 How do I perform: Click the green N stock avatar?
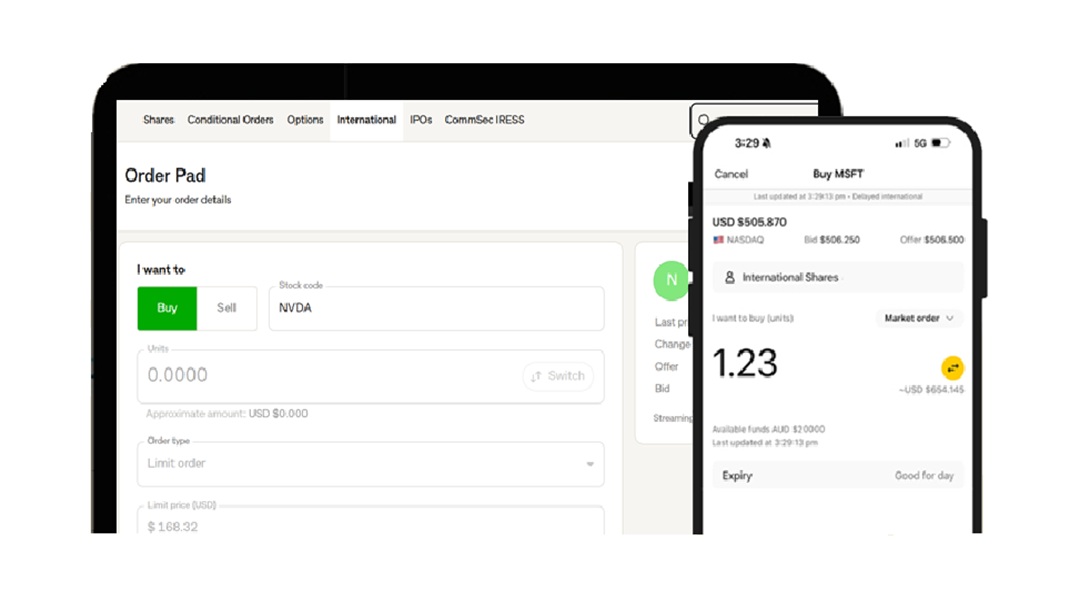tap(670, 281)
